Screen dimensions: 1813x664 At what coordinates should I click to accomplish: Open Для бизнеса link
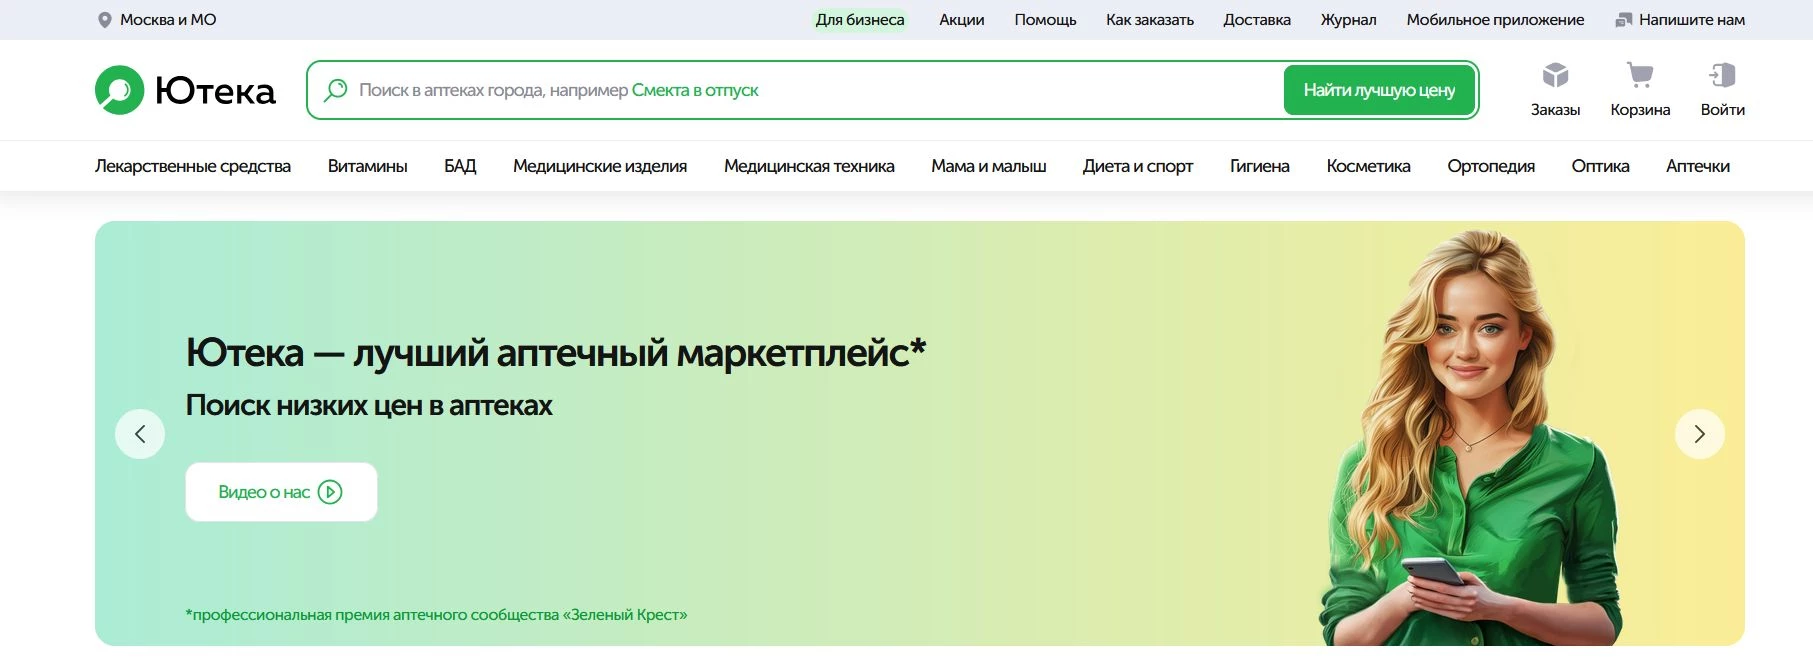point(860,20)
